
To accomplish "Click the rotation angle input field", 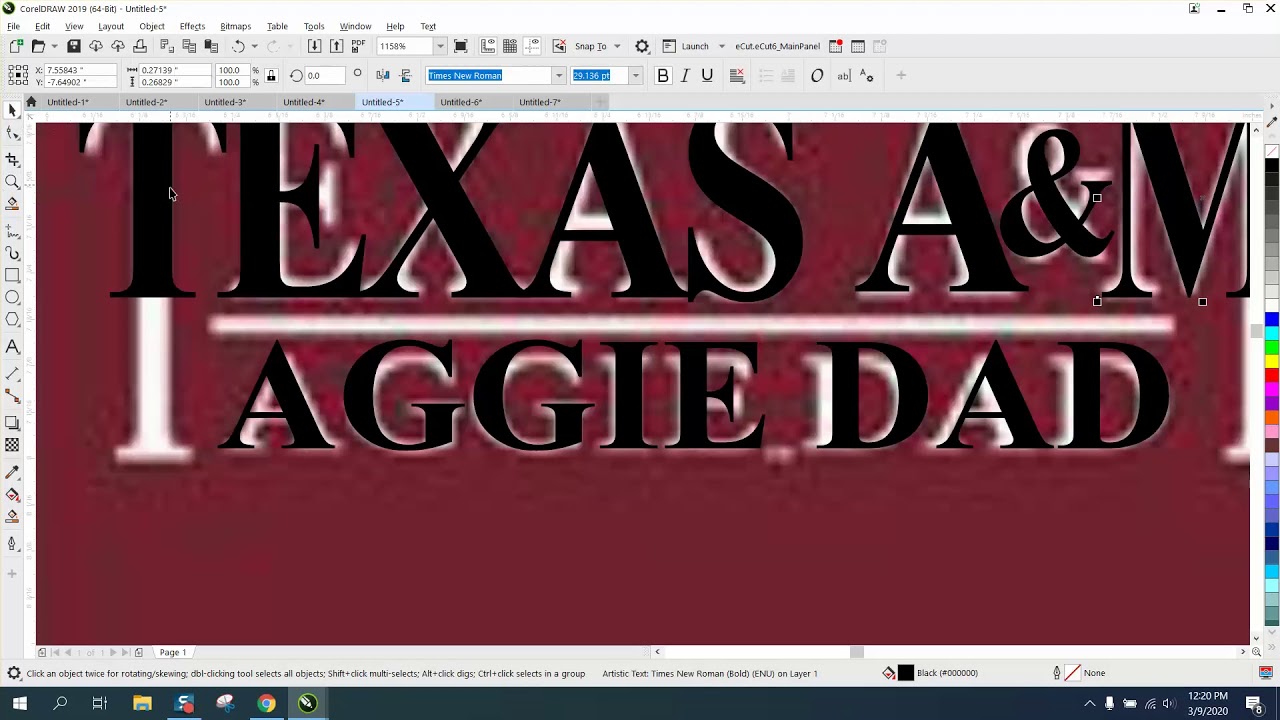I will (326, 75).
